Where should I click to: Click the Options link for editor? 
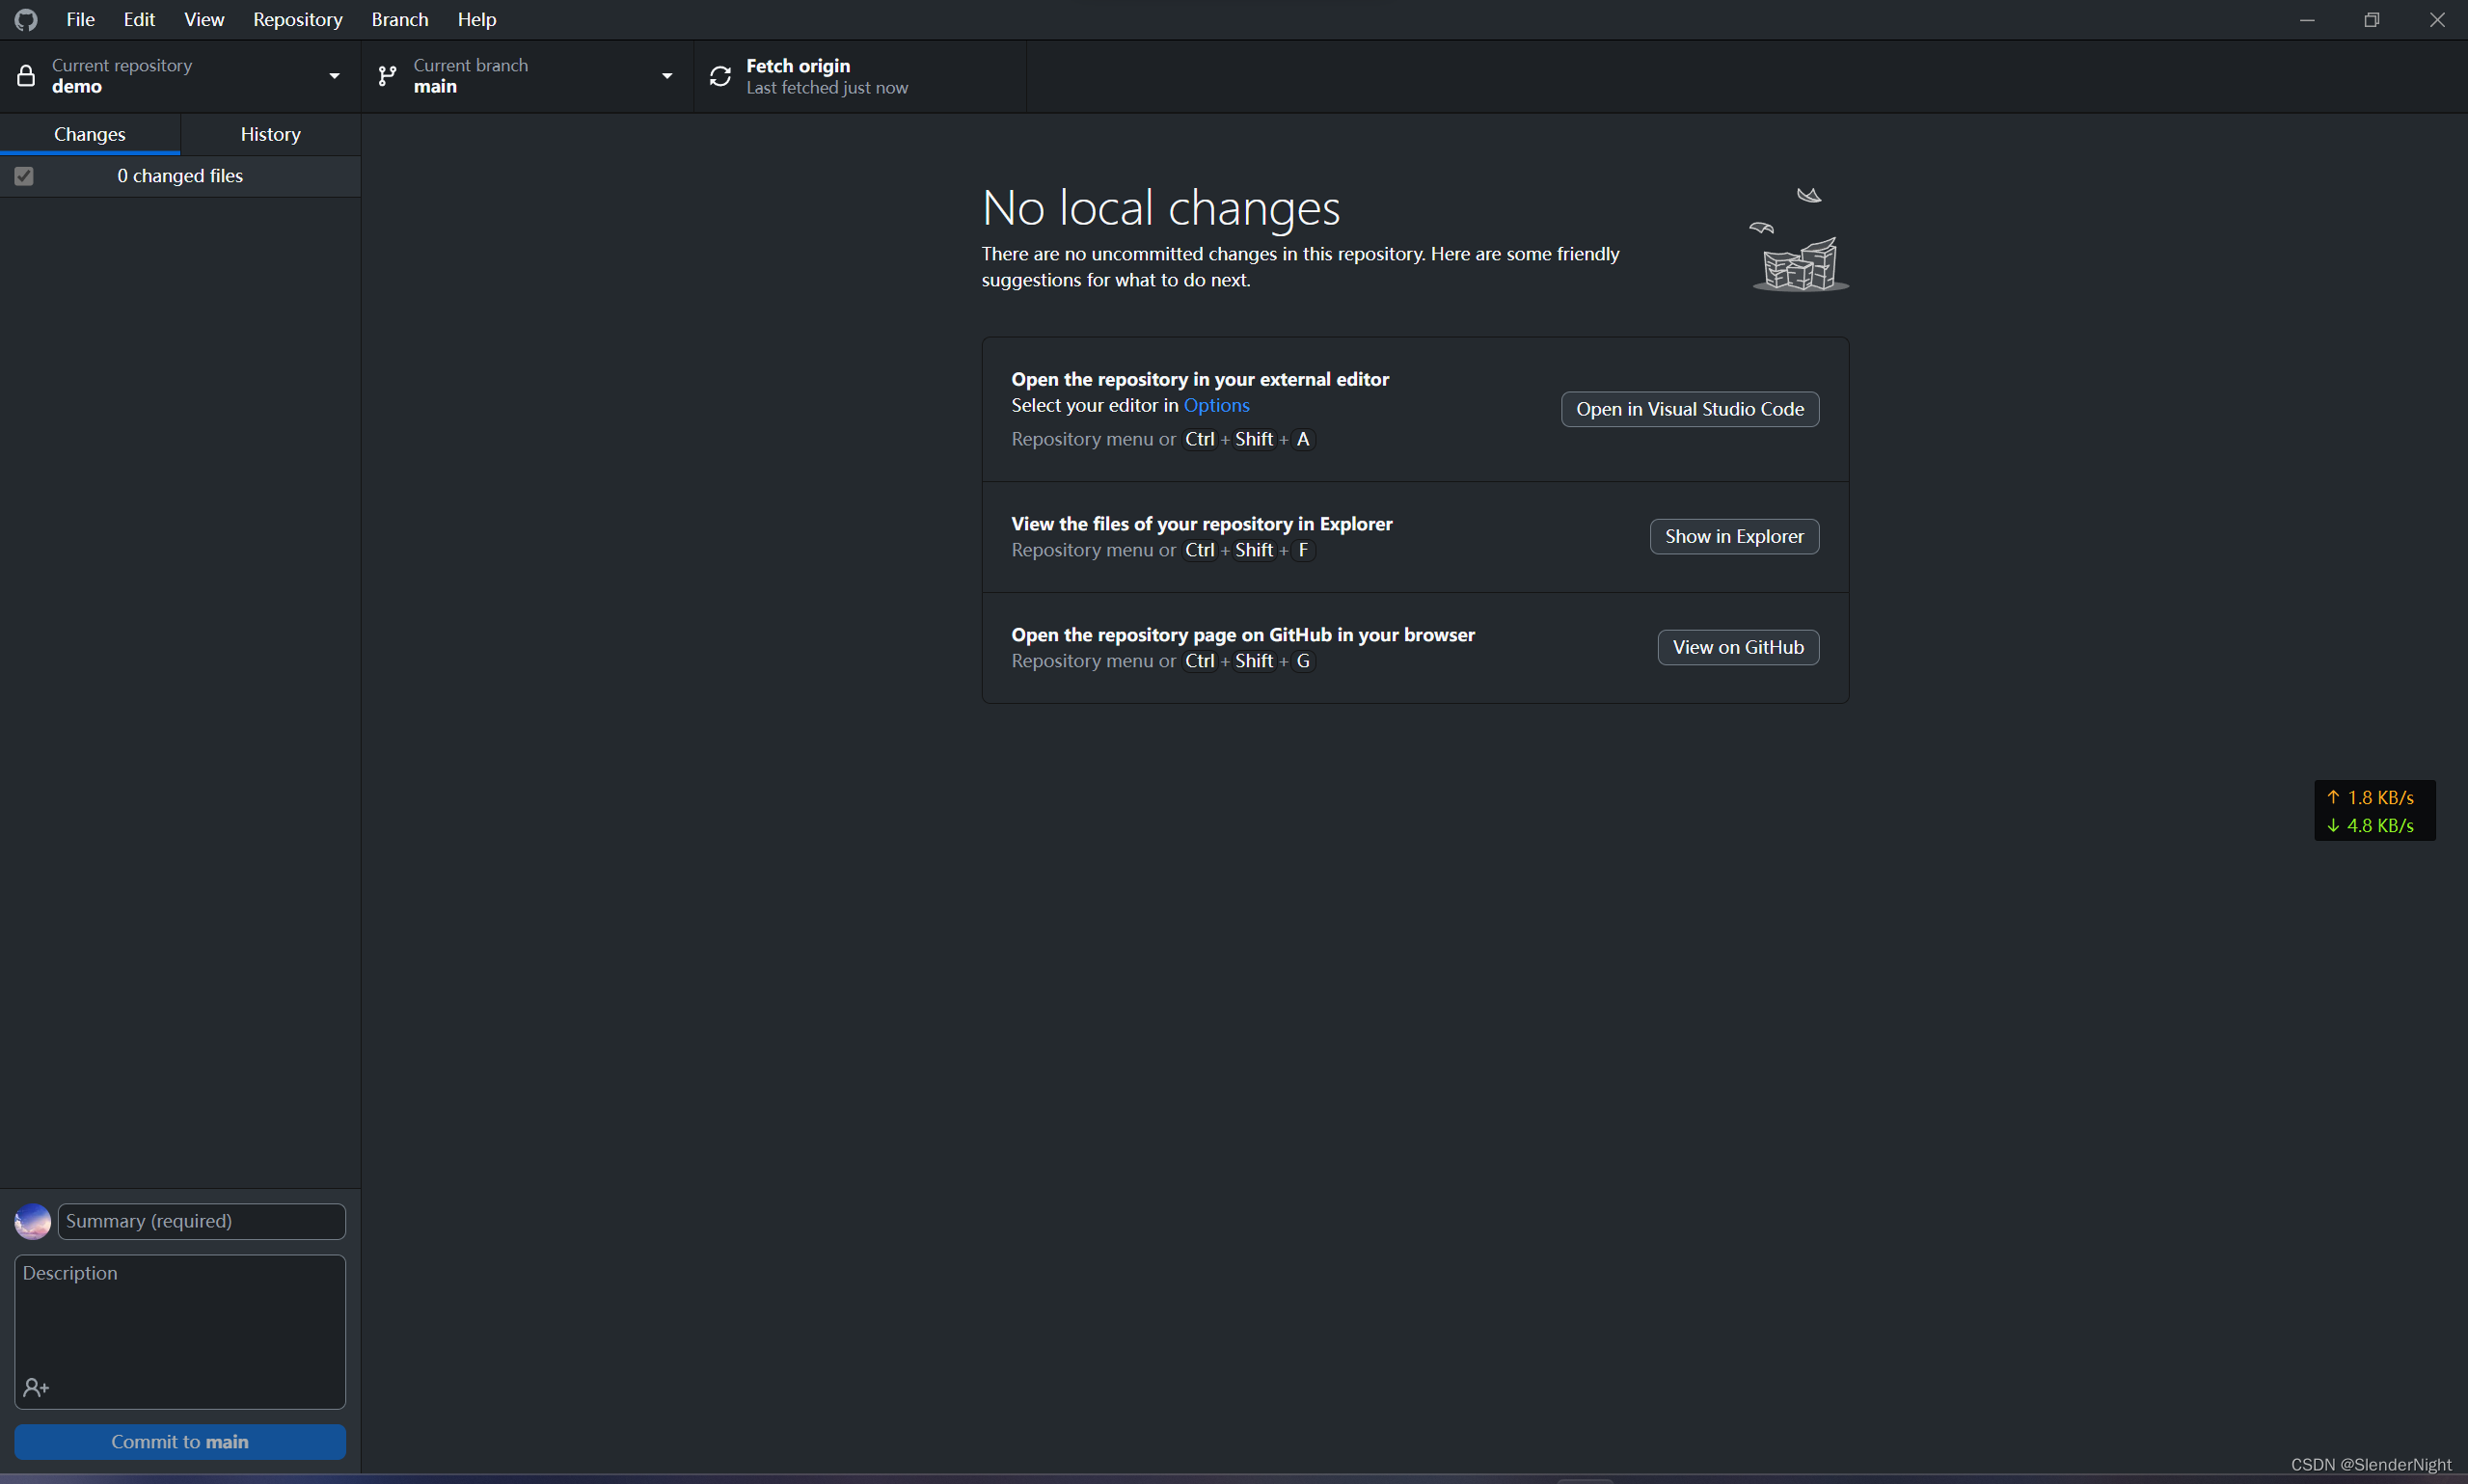click(1216, 405)
